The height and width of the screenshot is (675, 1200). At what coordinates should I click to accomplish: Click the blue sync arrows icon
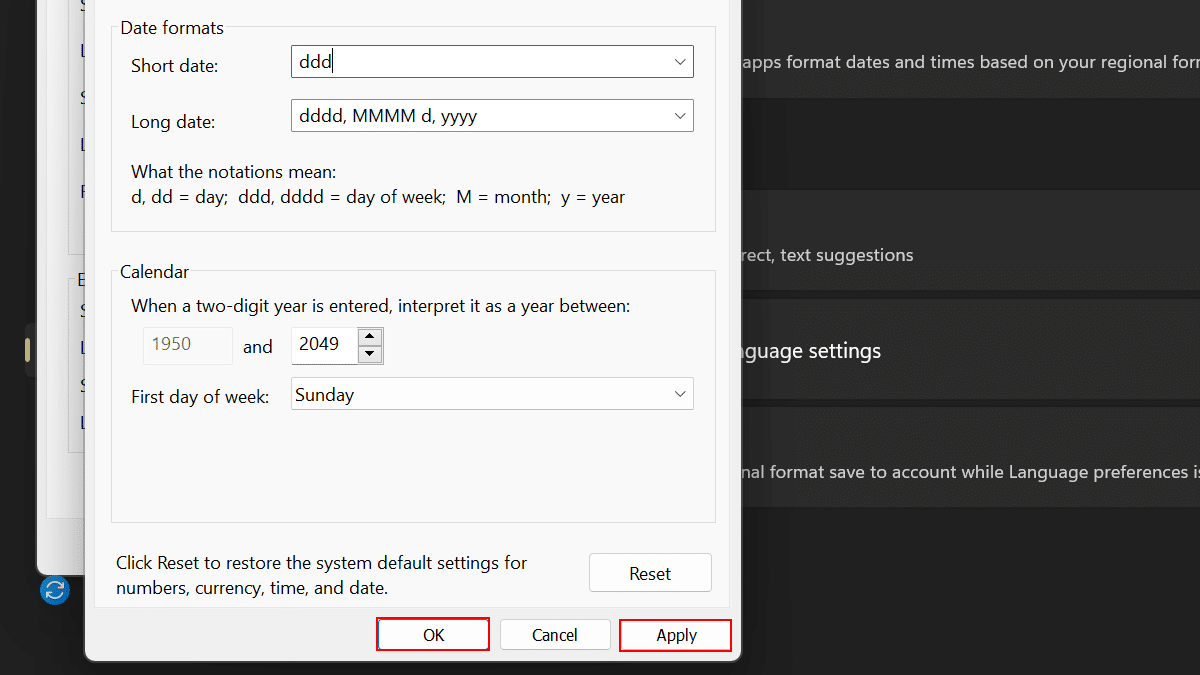coord(55,590)
